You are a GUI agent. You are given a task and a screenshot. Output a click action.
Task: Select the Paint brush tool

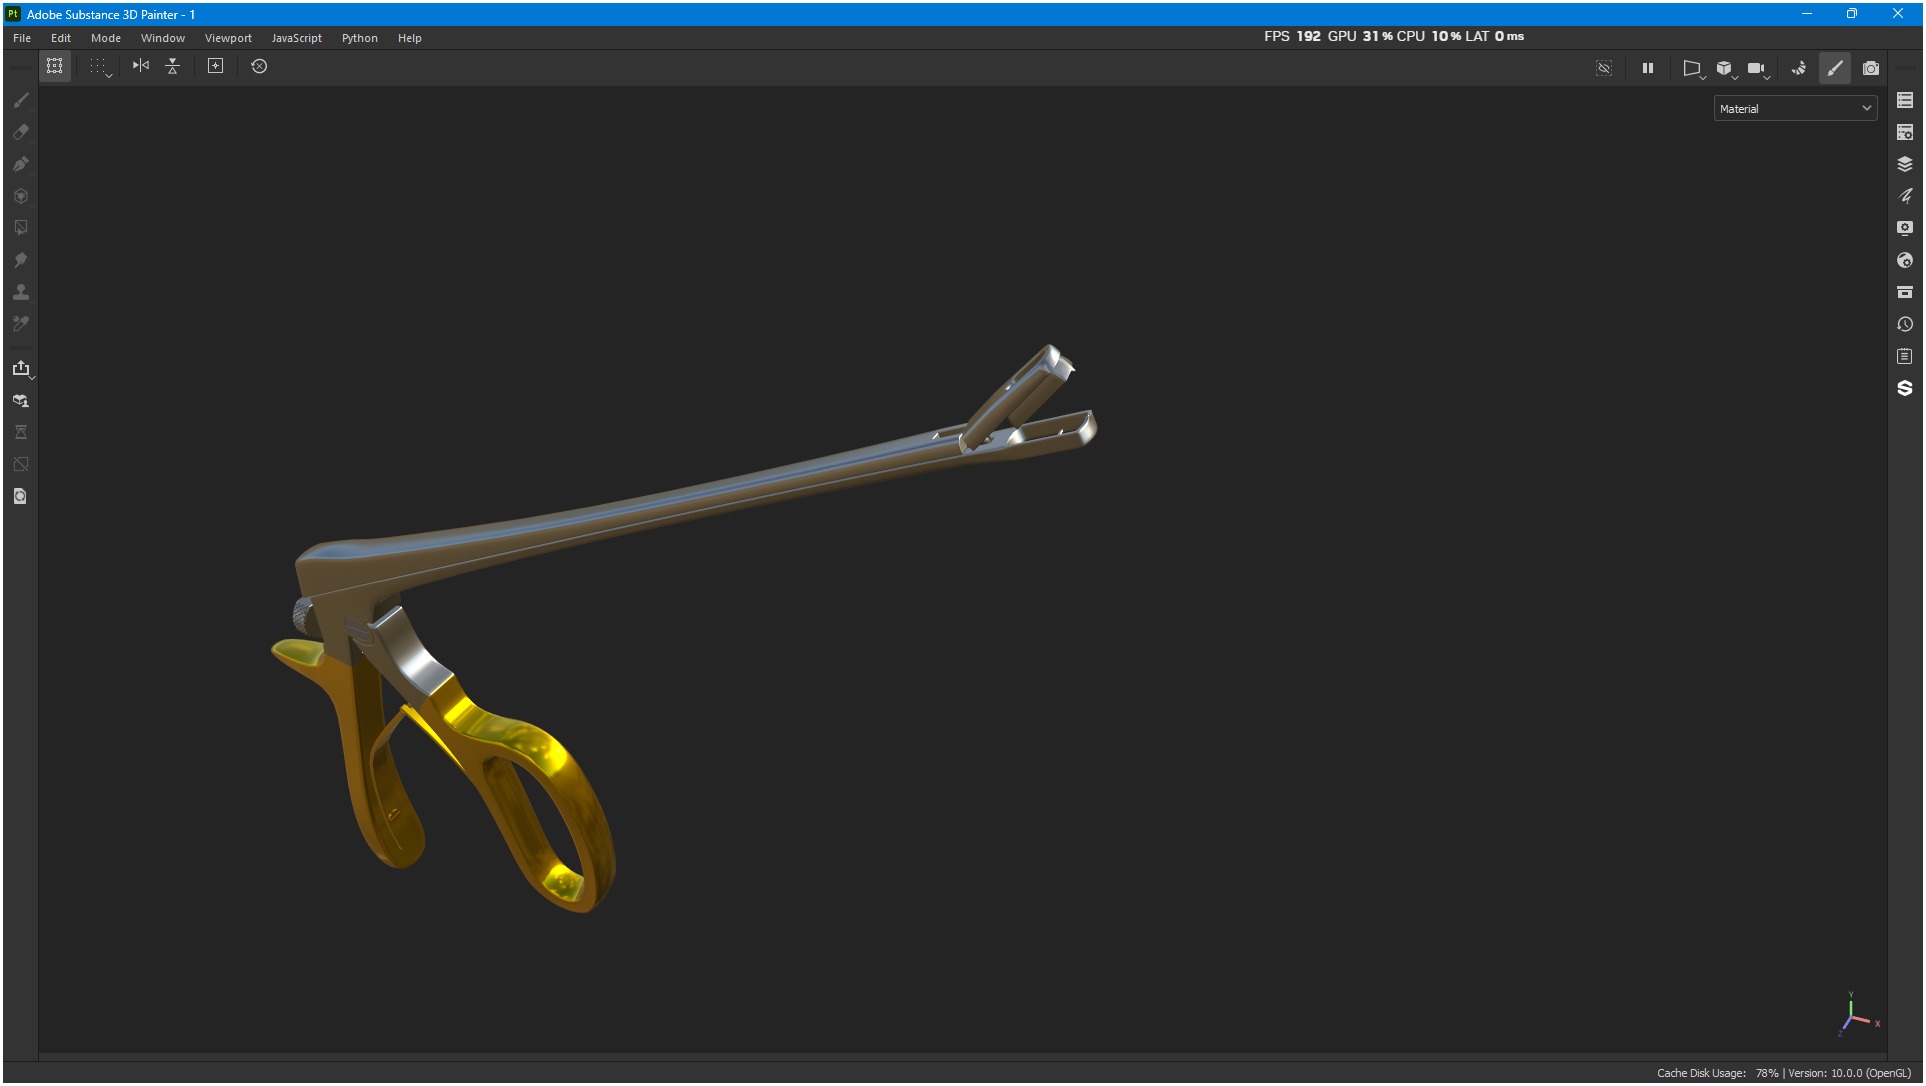[21, 100]
